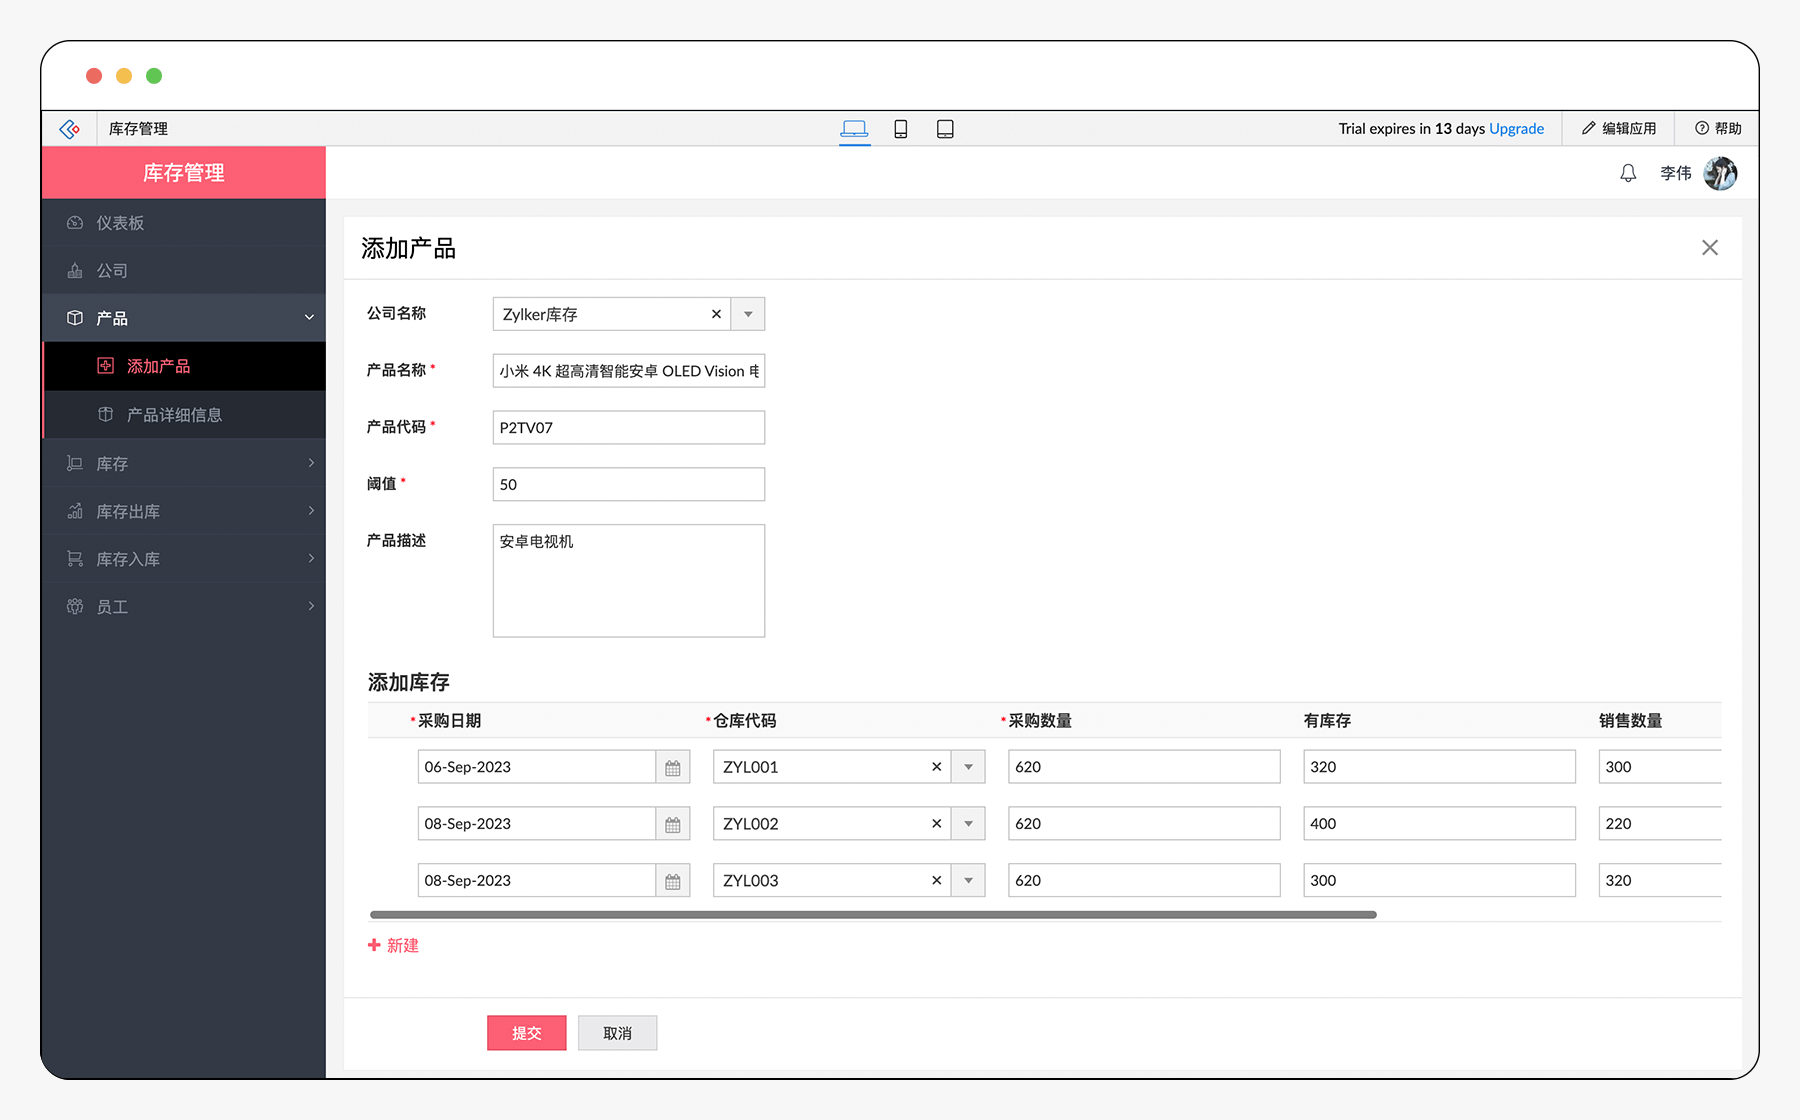Expand the 库存 sidebar section
This screenshot has width=1800, height=1120.
311,463
